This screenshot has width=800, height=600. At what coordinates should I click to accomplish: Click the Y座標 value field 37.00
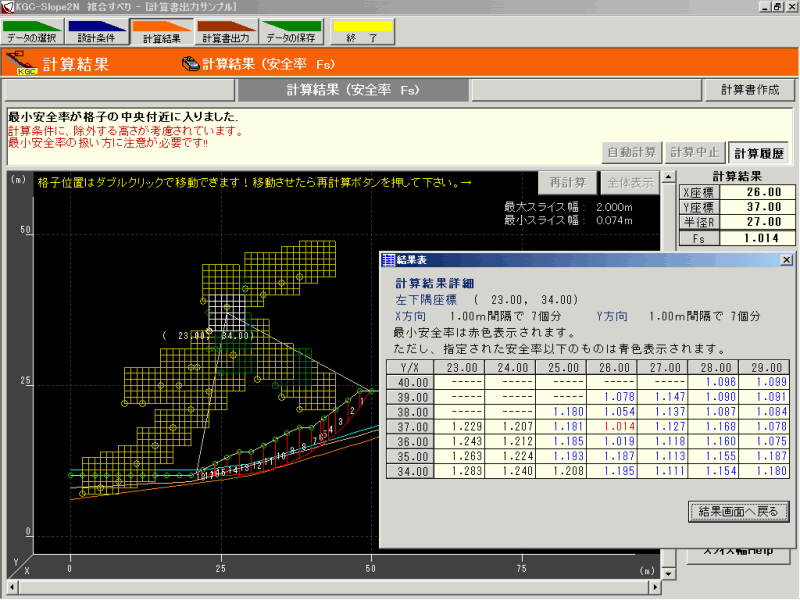763,207
